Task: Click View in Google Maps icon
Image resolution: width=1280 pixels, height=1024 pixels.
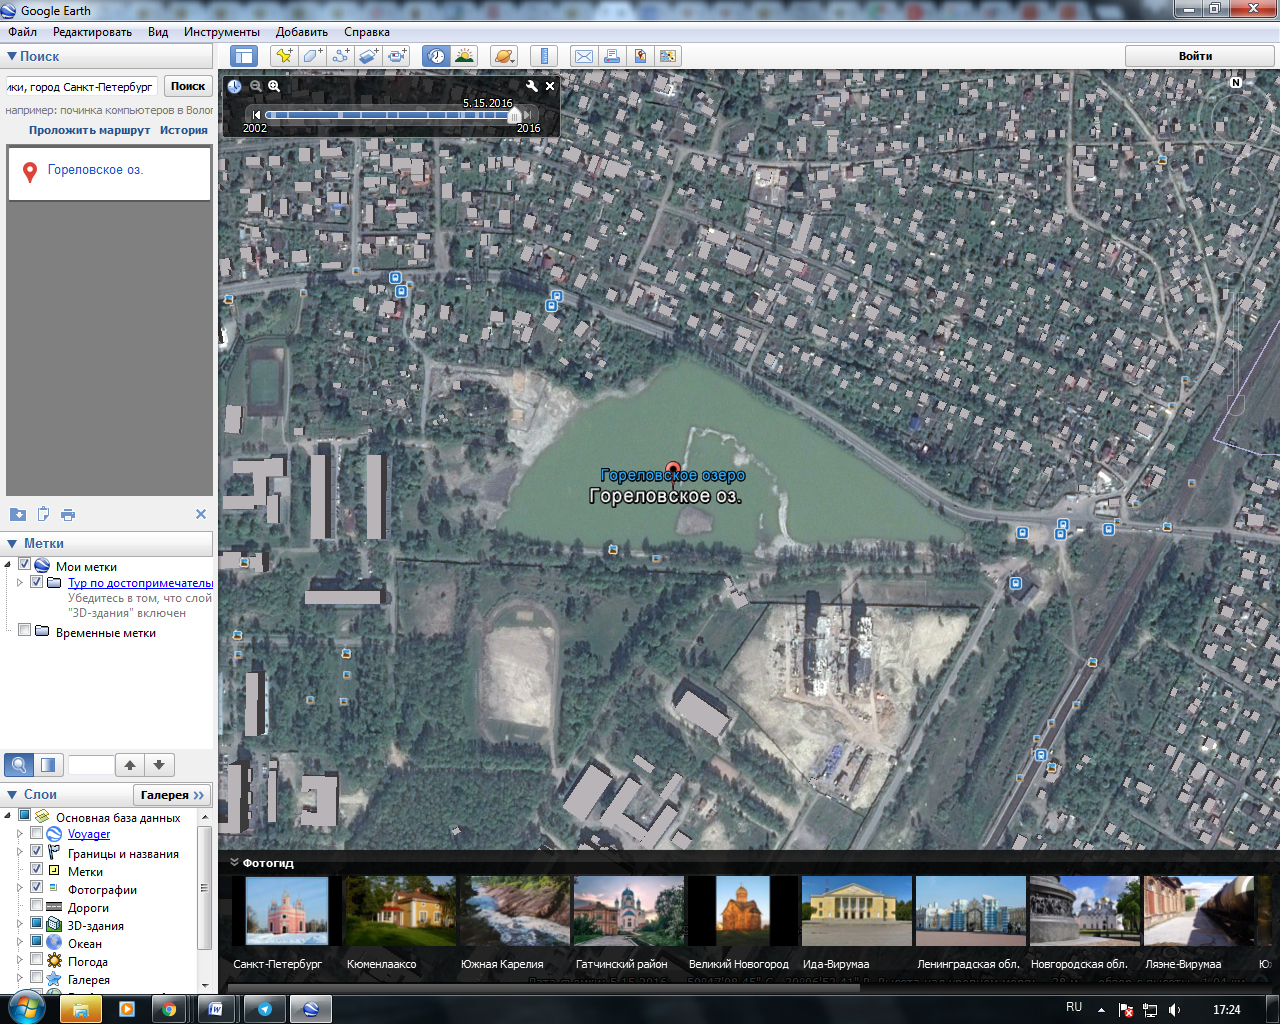Action: coord(667,56)
